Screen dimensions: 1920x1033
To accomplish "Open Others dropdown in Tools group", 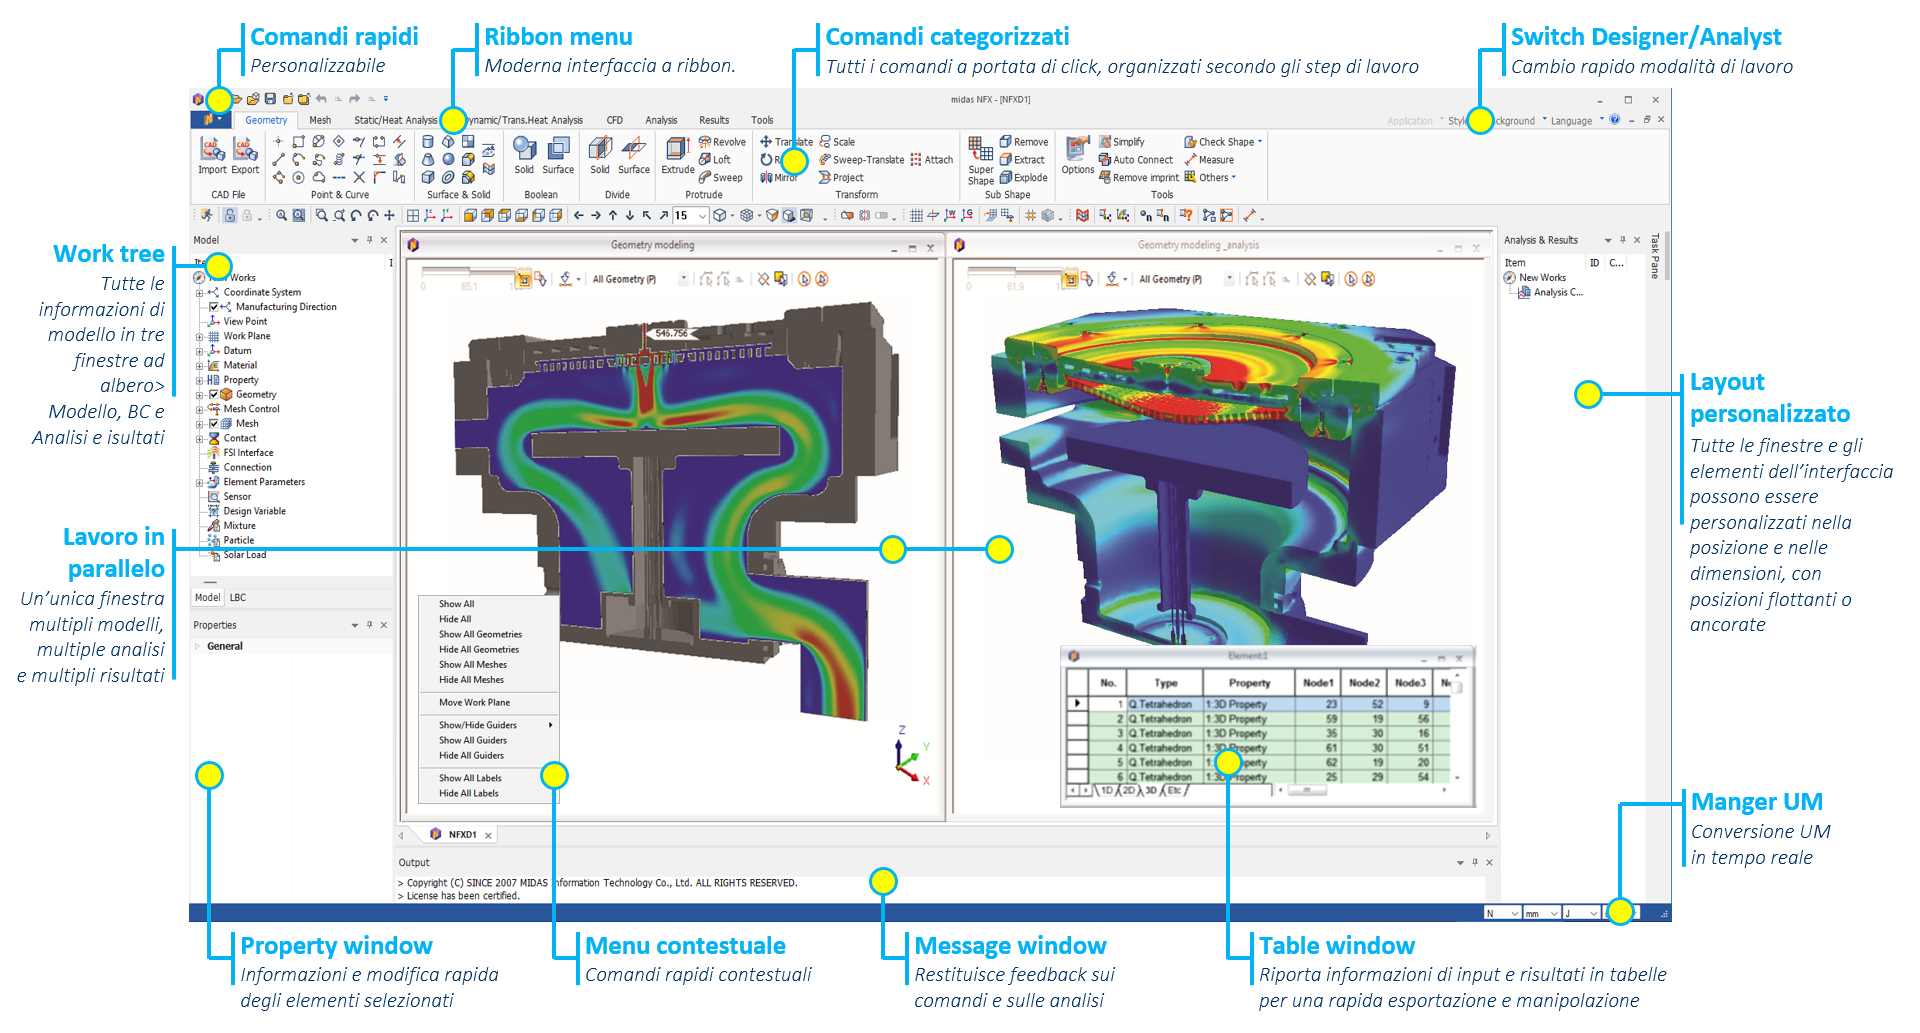I will click(x=1211, y=178).
